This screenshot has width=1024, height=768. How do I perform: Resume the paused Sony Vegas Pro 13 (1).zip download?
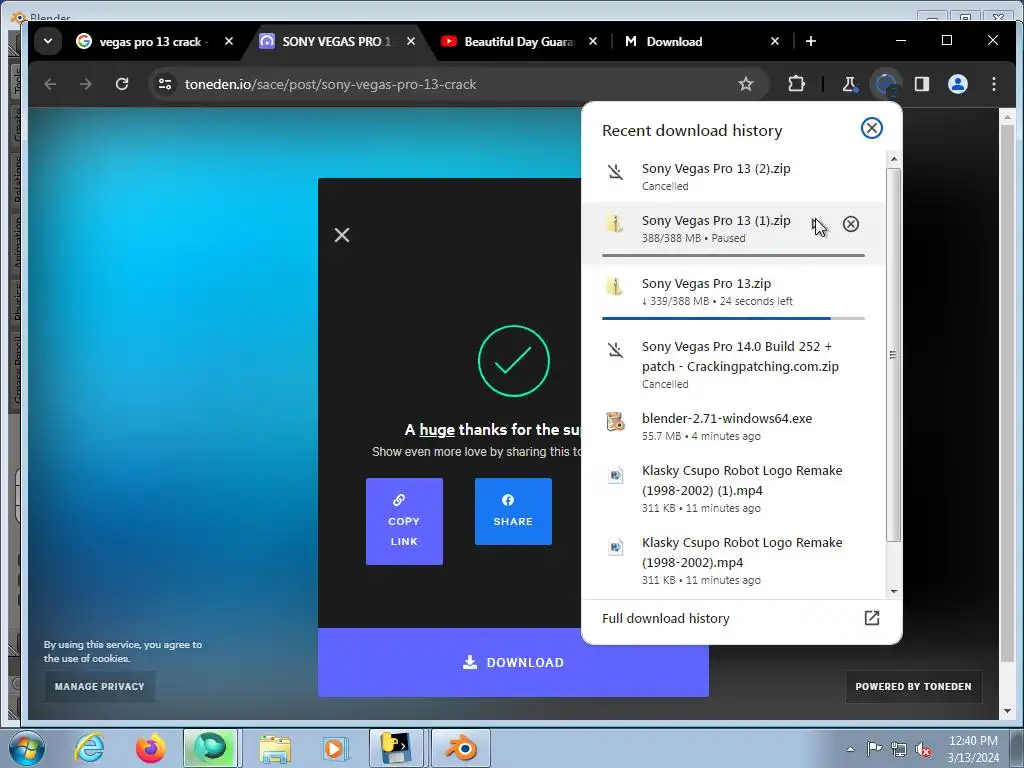tap(816, 224)
